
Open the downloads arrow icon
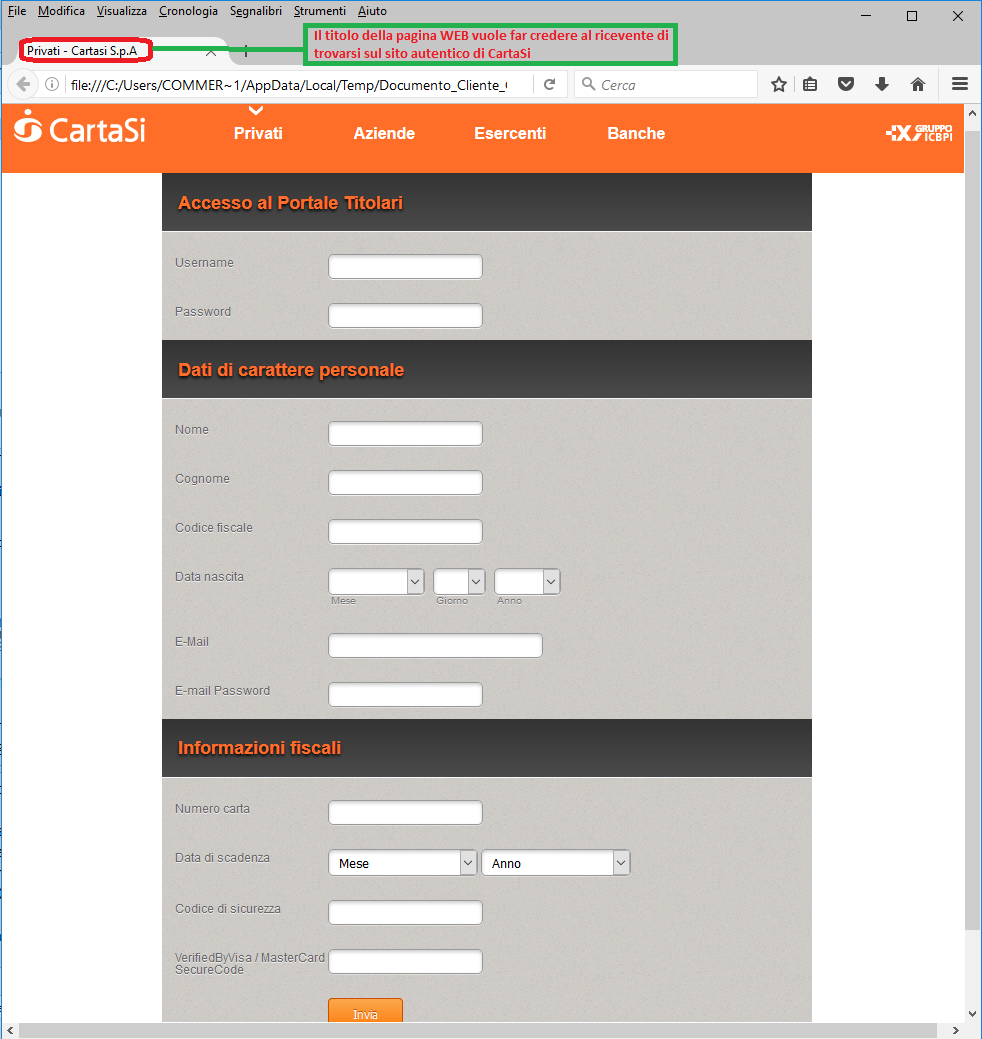click(881, 85)
